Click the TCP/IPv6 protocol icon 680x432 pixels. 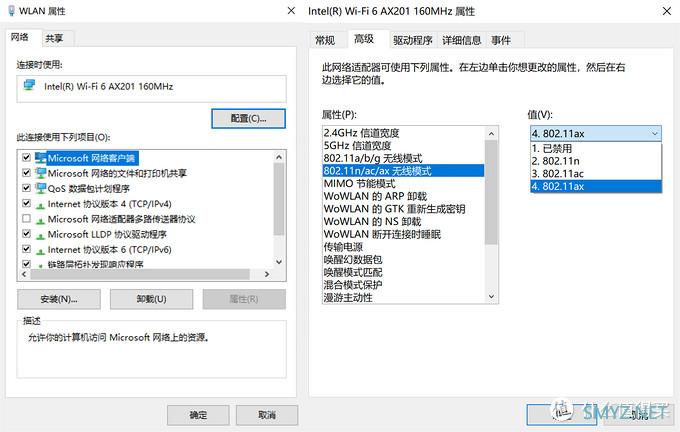(x=41, y=251)
